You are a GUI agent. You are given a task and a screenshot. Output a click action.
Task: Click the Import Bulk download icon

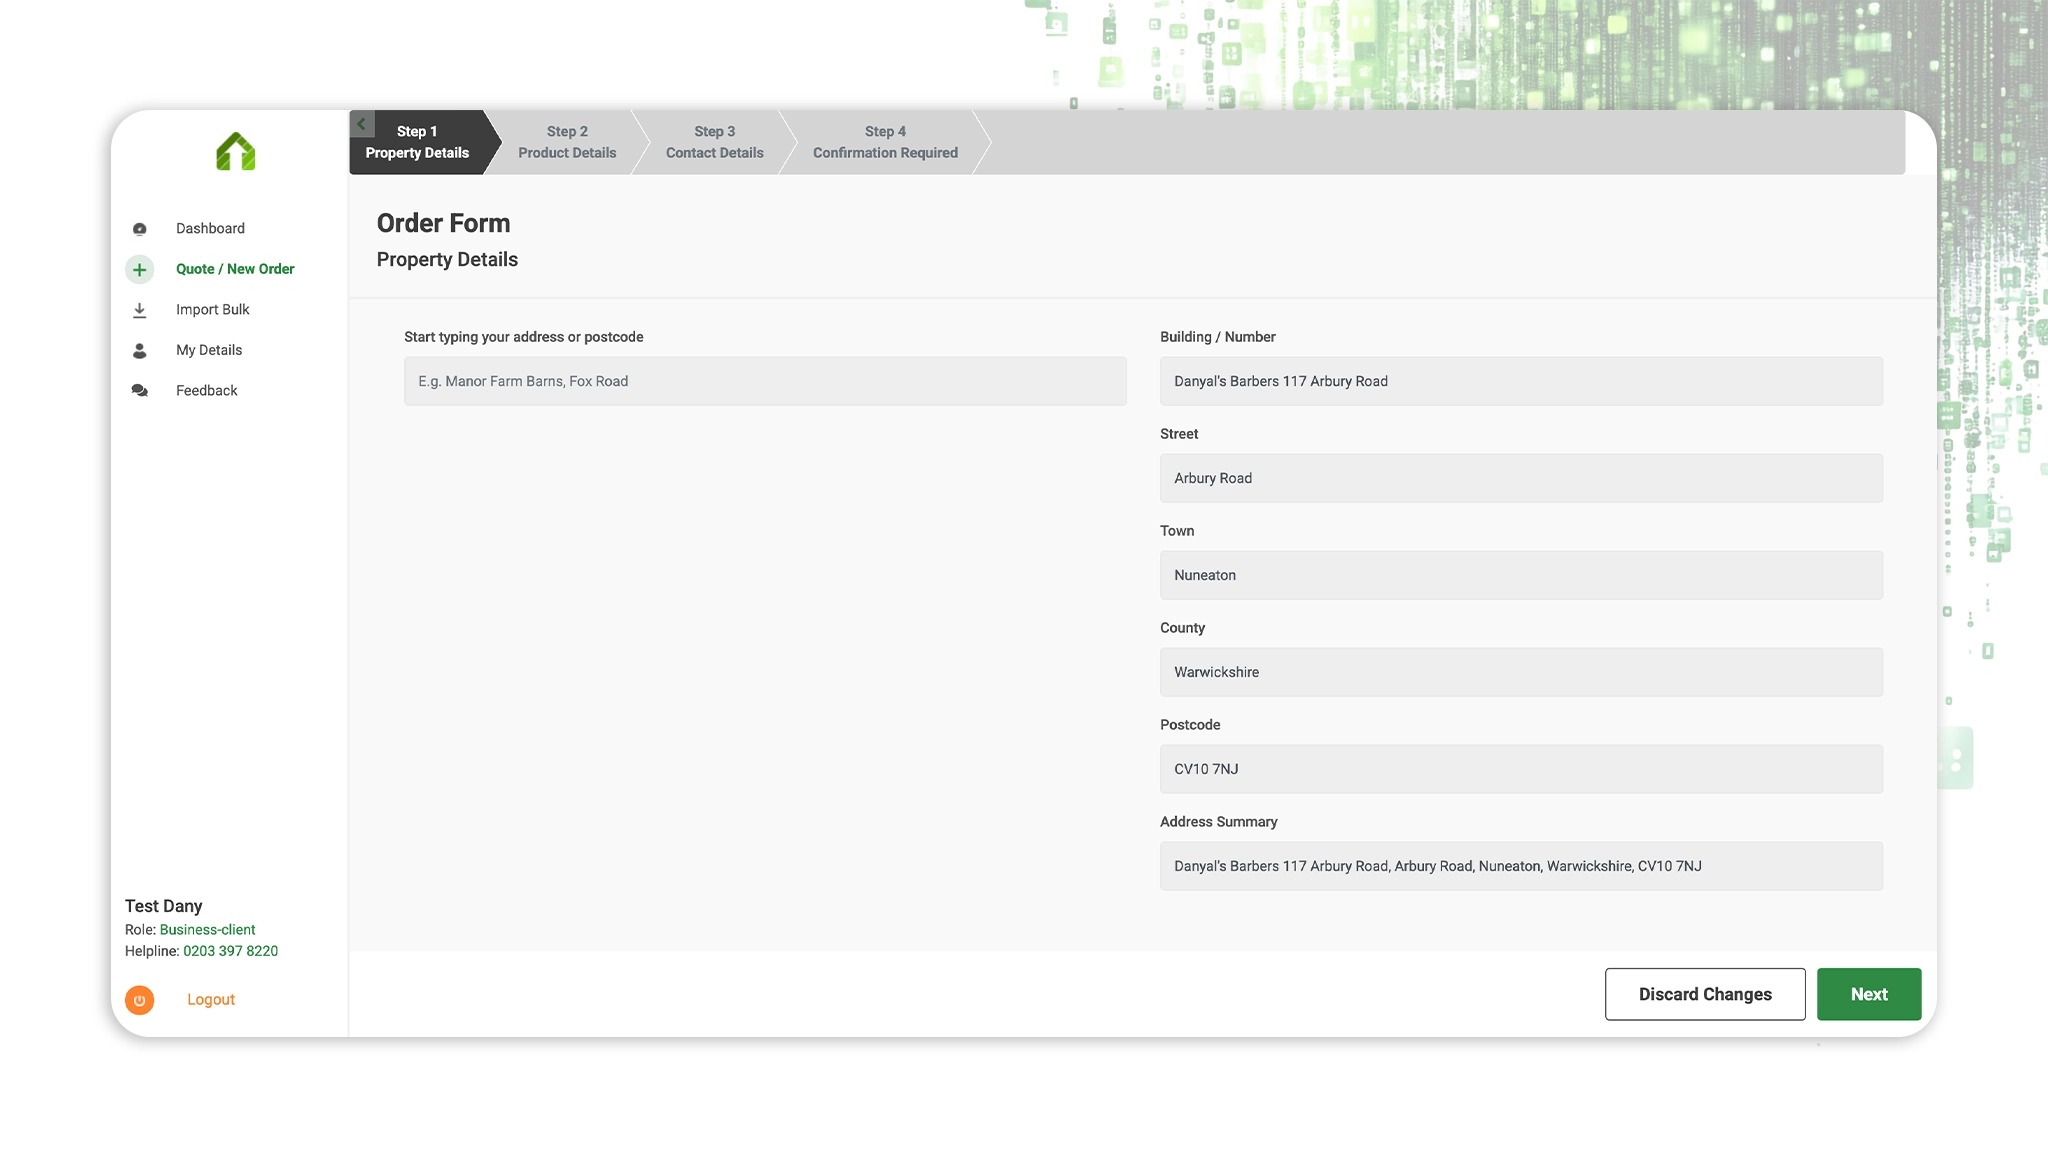click(140, 311)
